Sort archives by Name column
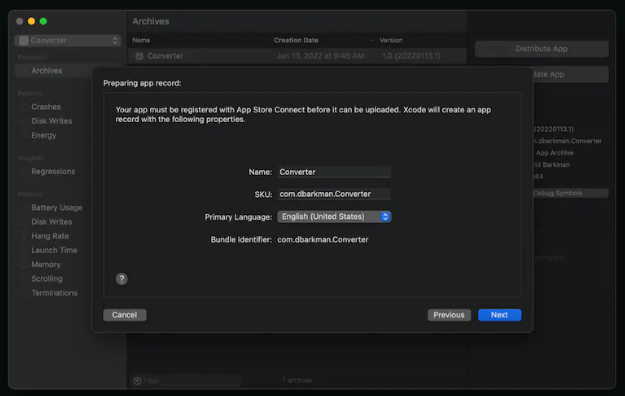Screen dimensions: 625x396 point(141,40)
